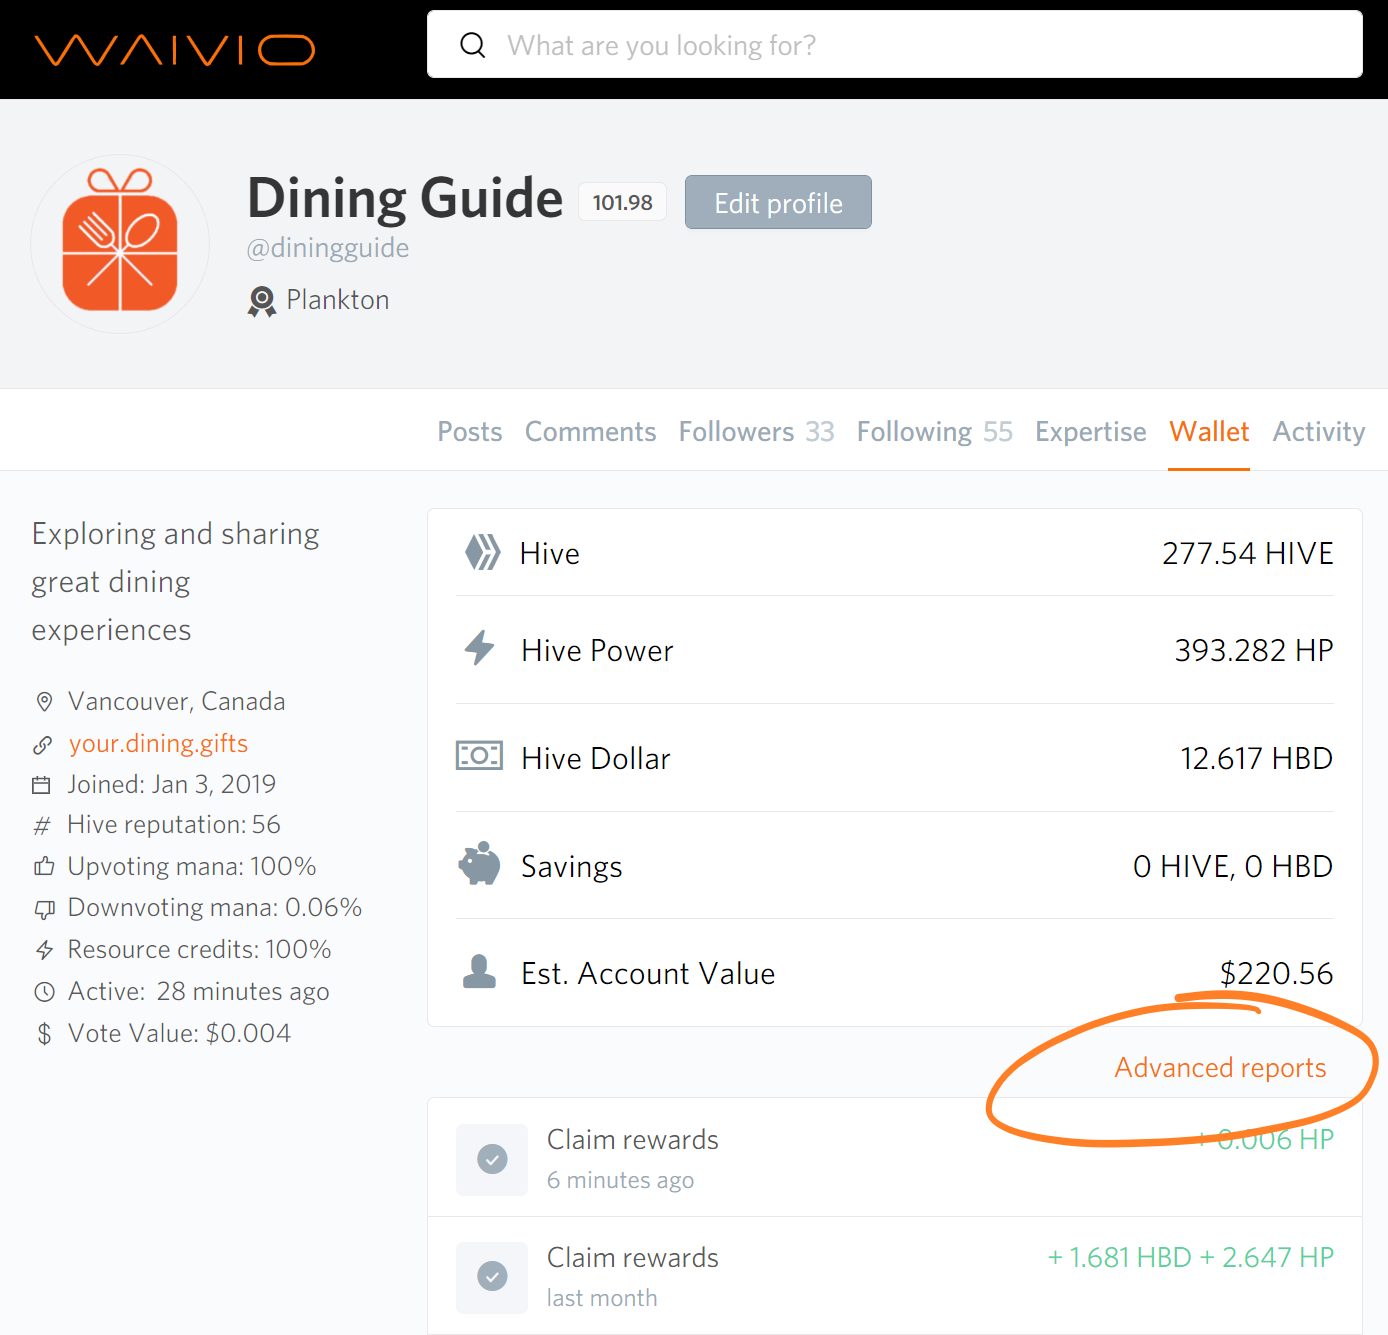Image resolution: width=1388 pixels, height=1335 pixels.
Task: Open the Activity tab
Action: point(1318,431)
